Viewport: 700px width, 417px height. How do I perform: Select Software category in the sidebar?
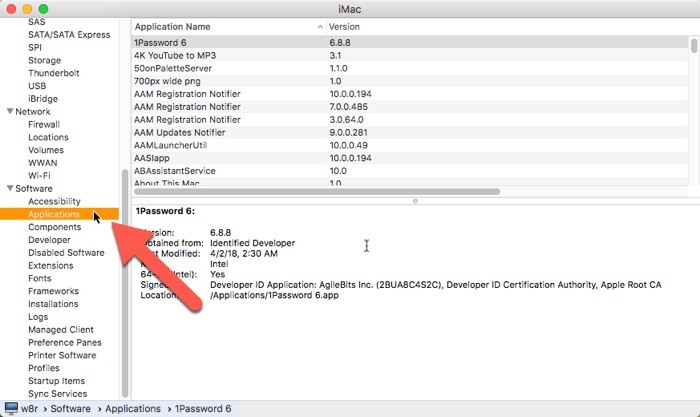34,188
